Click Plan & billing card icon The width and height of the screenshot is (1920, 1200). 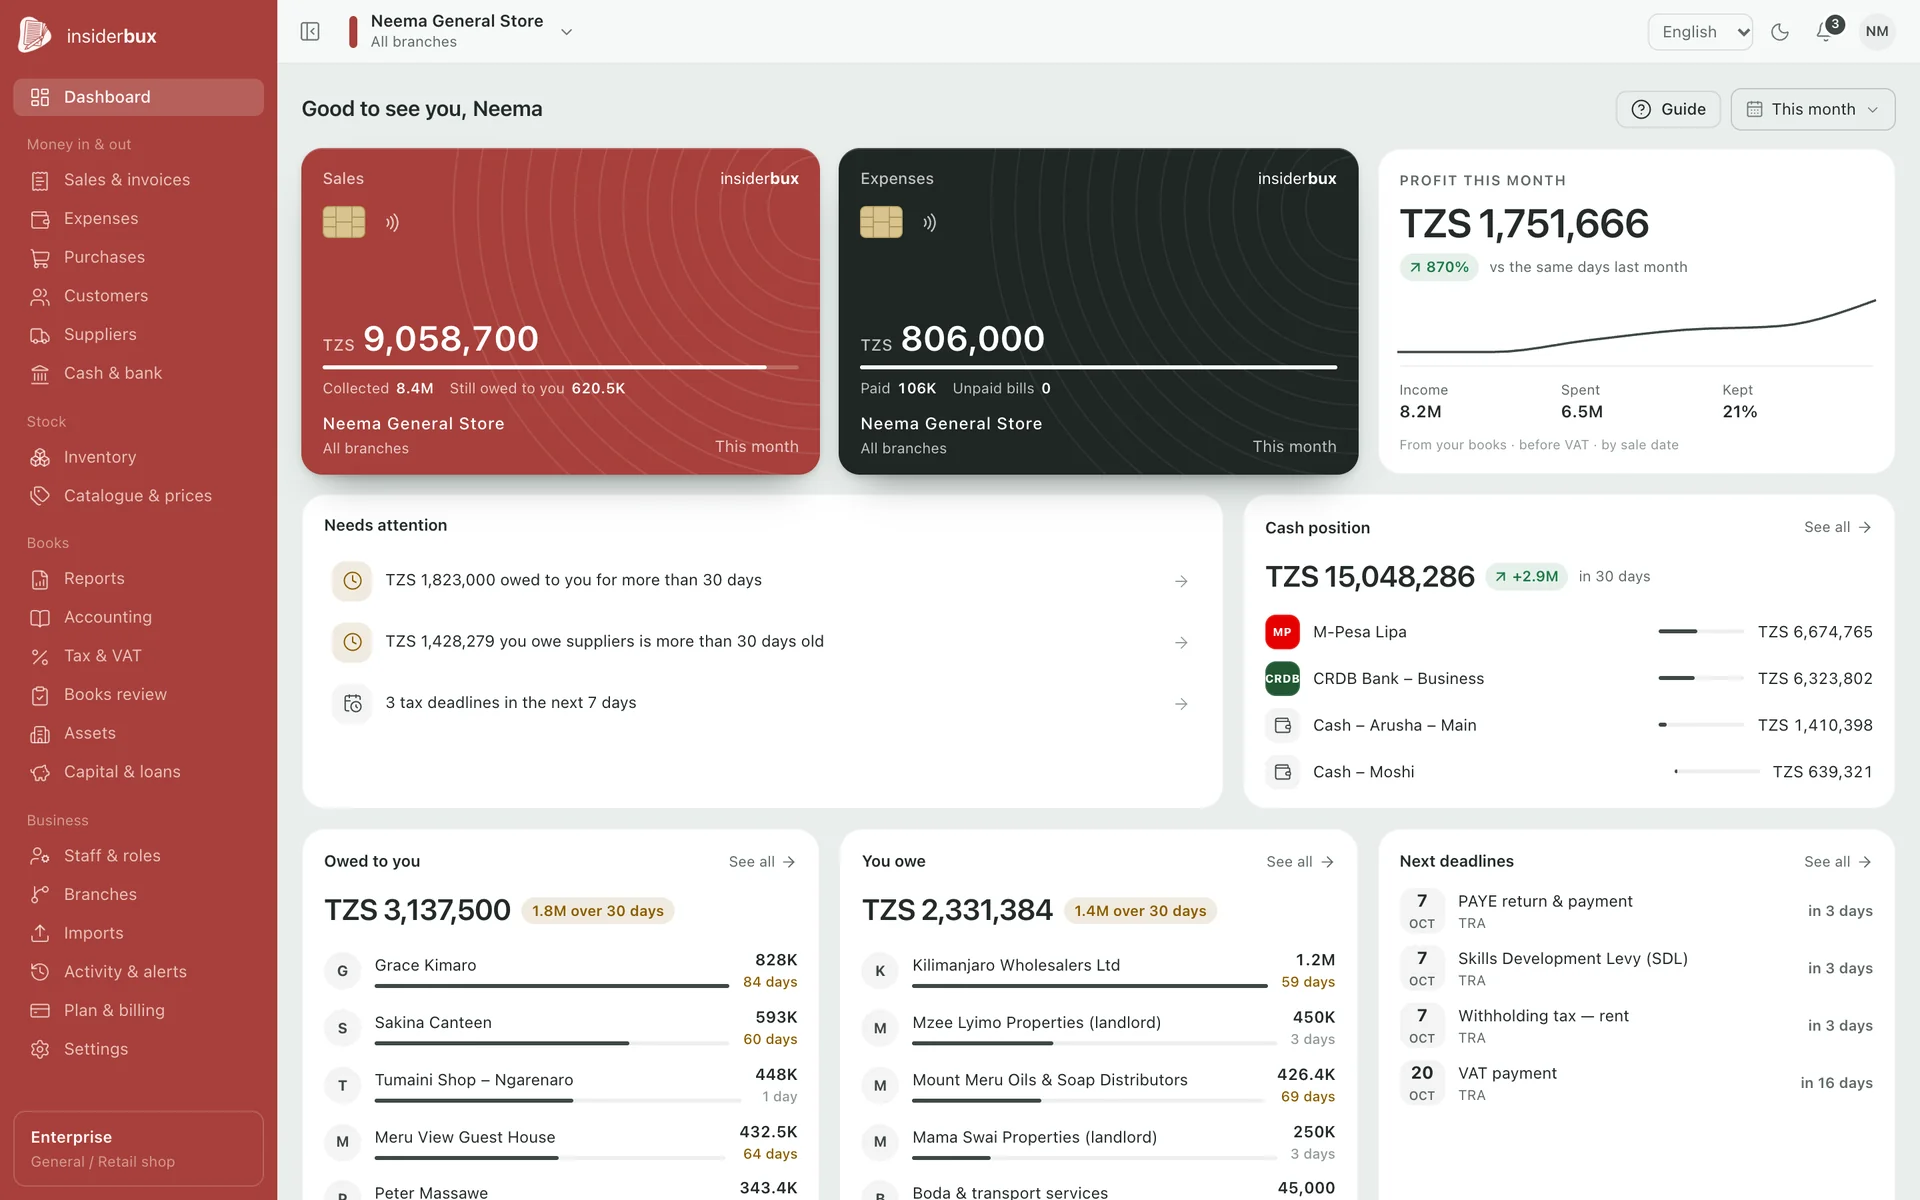click(40, 1011)
